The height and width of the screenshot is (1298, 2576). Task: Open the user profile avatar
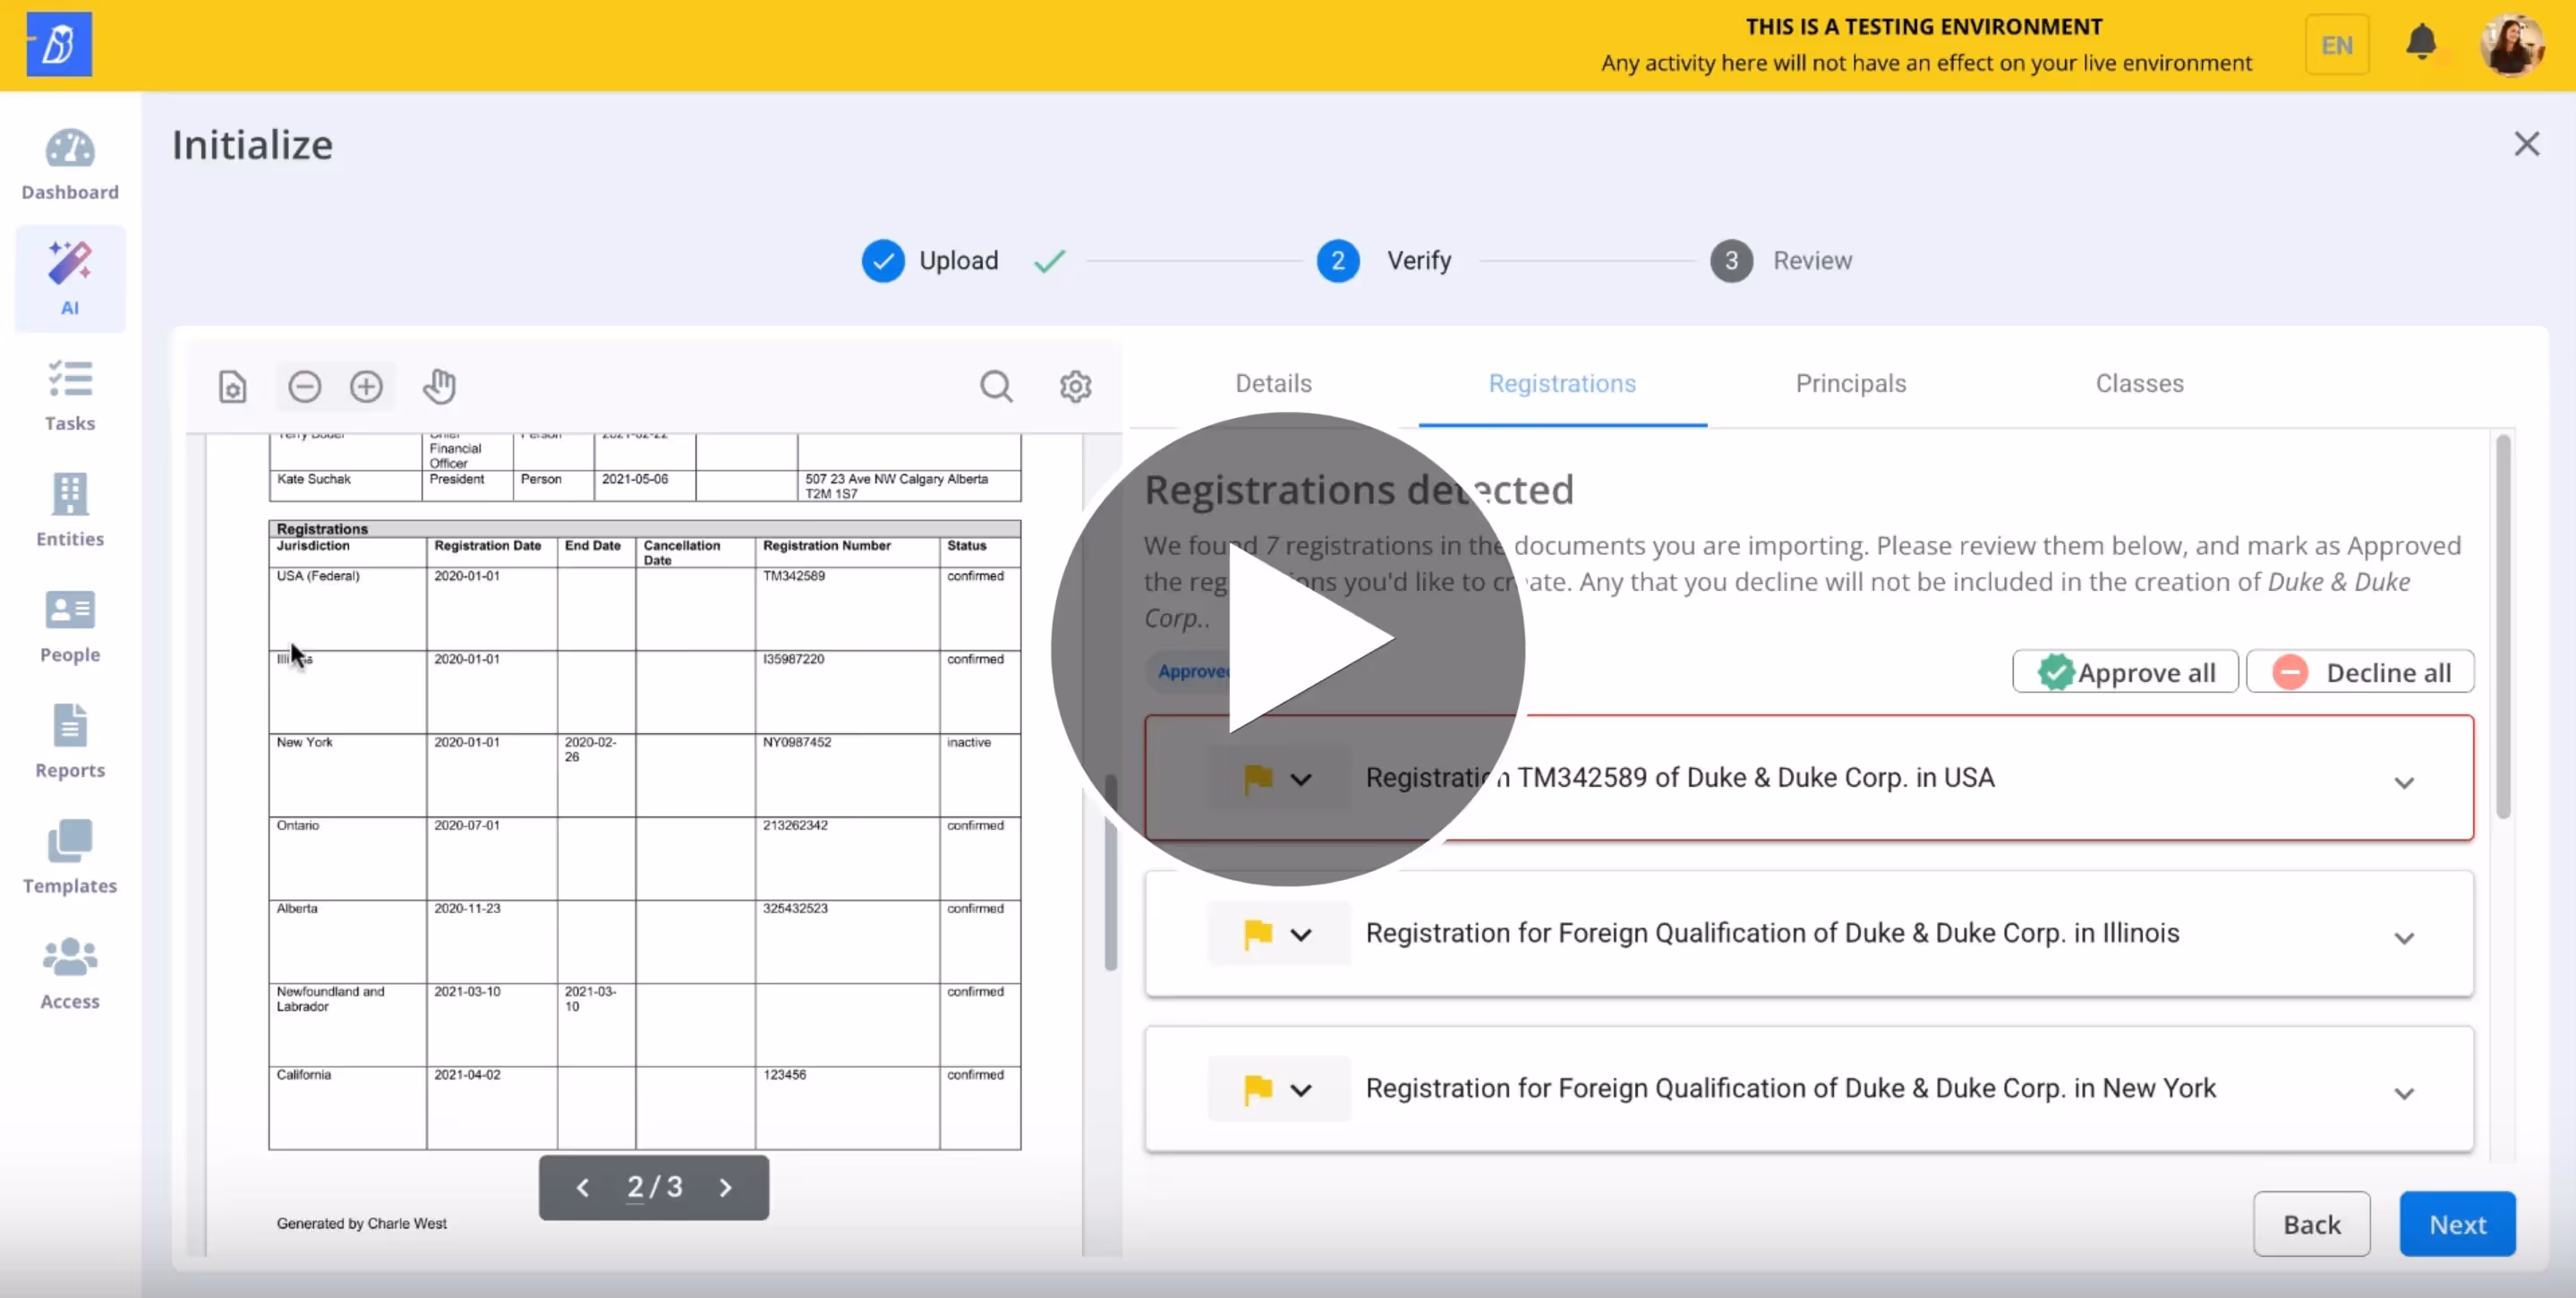coord(2512,44)
